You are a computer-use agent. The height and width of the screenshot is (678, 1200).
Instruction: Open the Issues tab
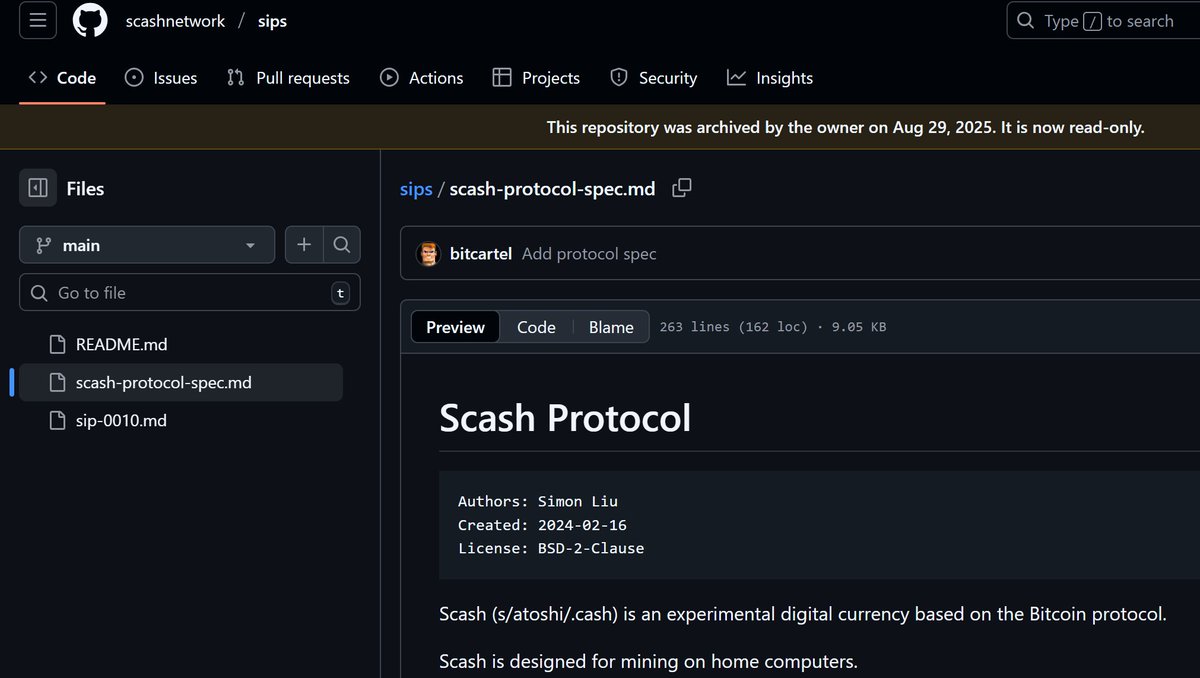[x=161, y=78]
